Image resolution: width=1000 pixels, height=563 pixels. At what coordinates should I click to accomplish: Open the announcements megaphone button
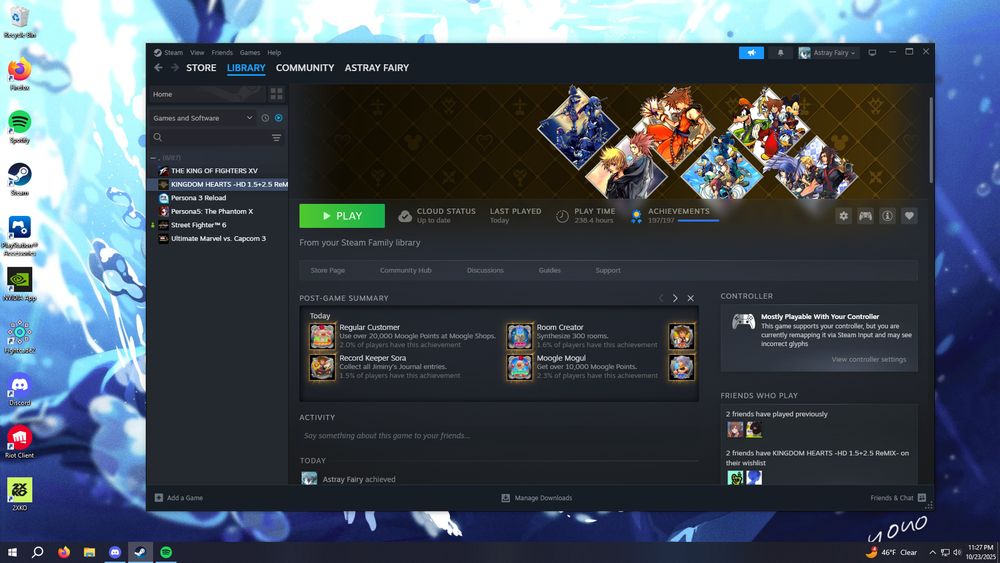point(751,53)
